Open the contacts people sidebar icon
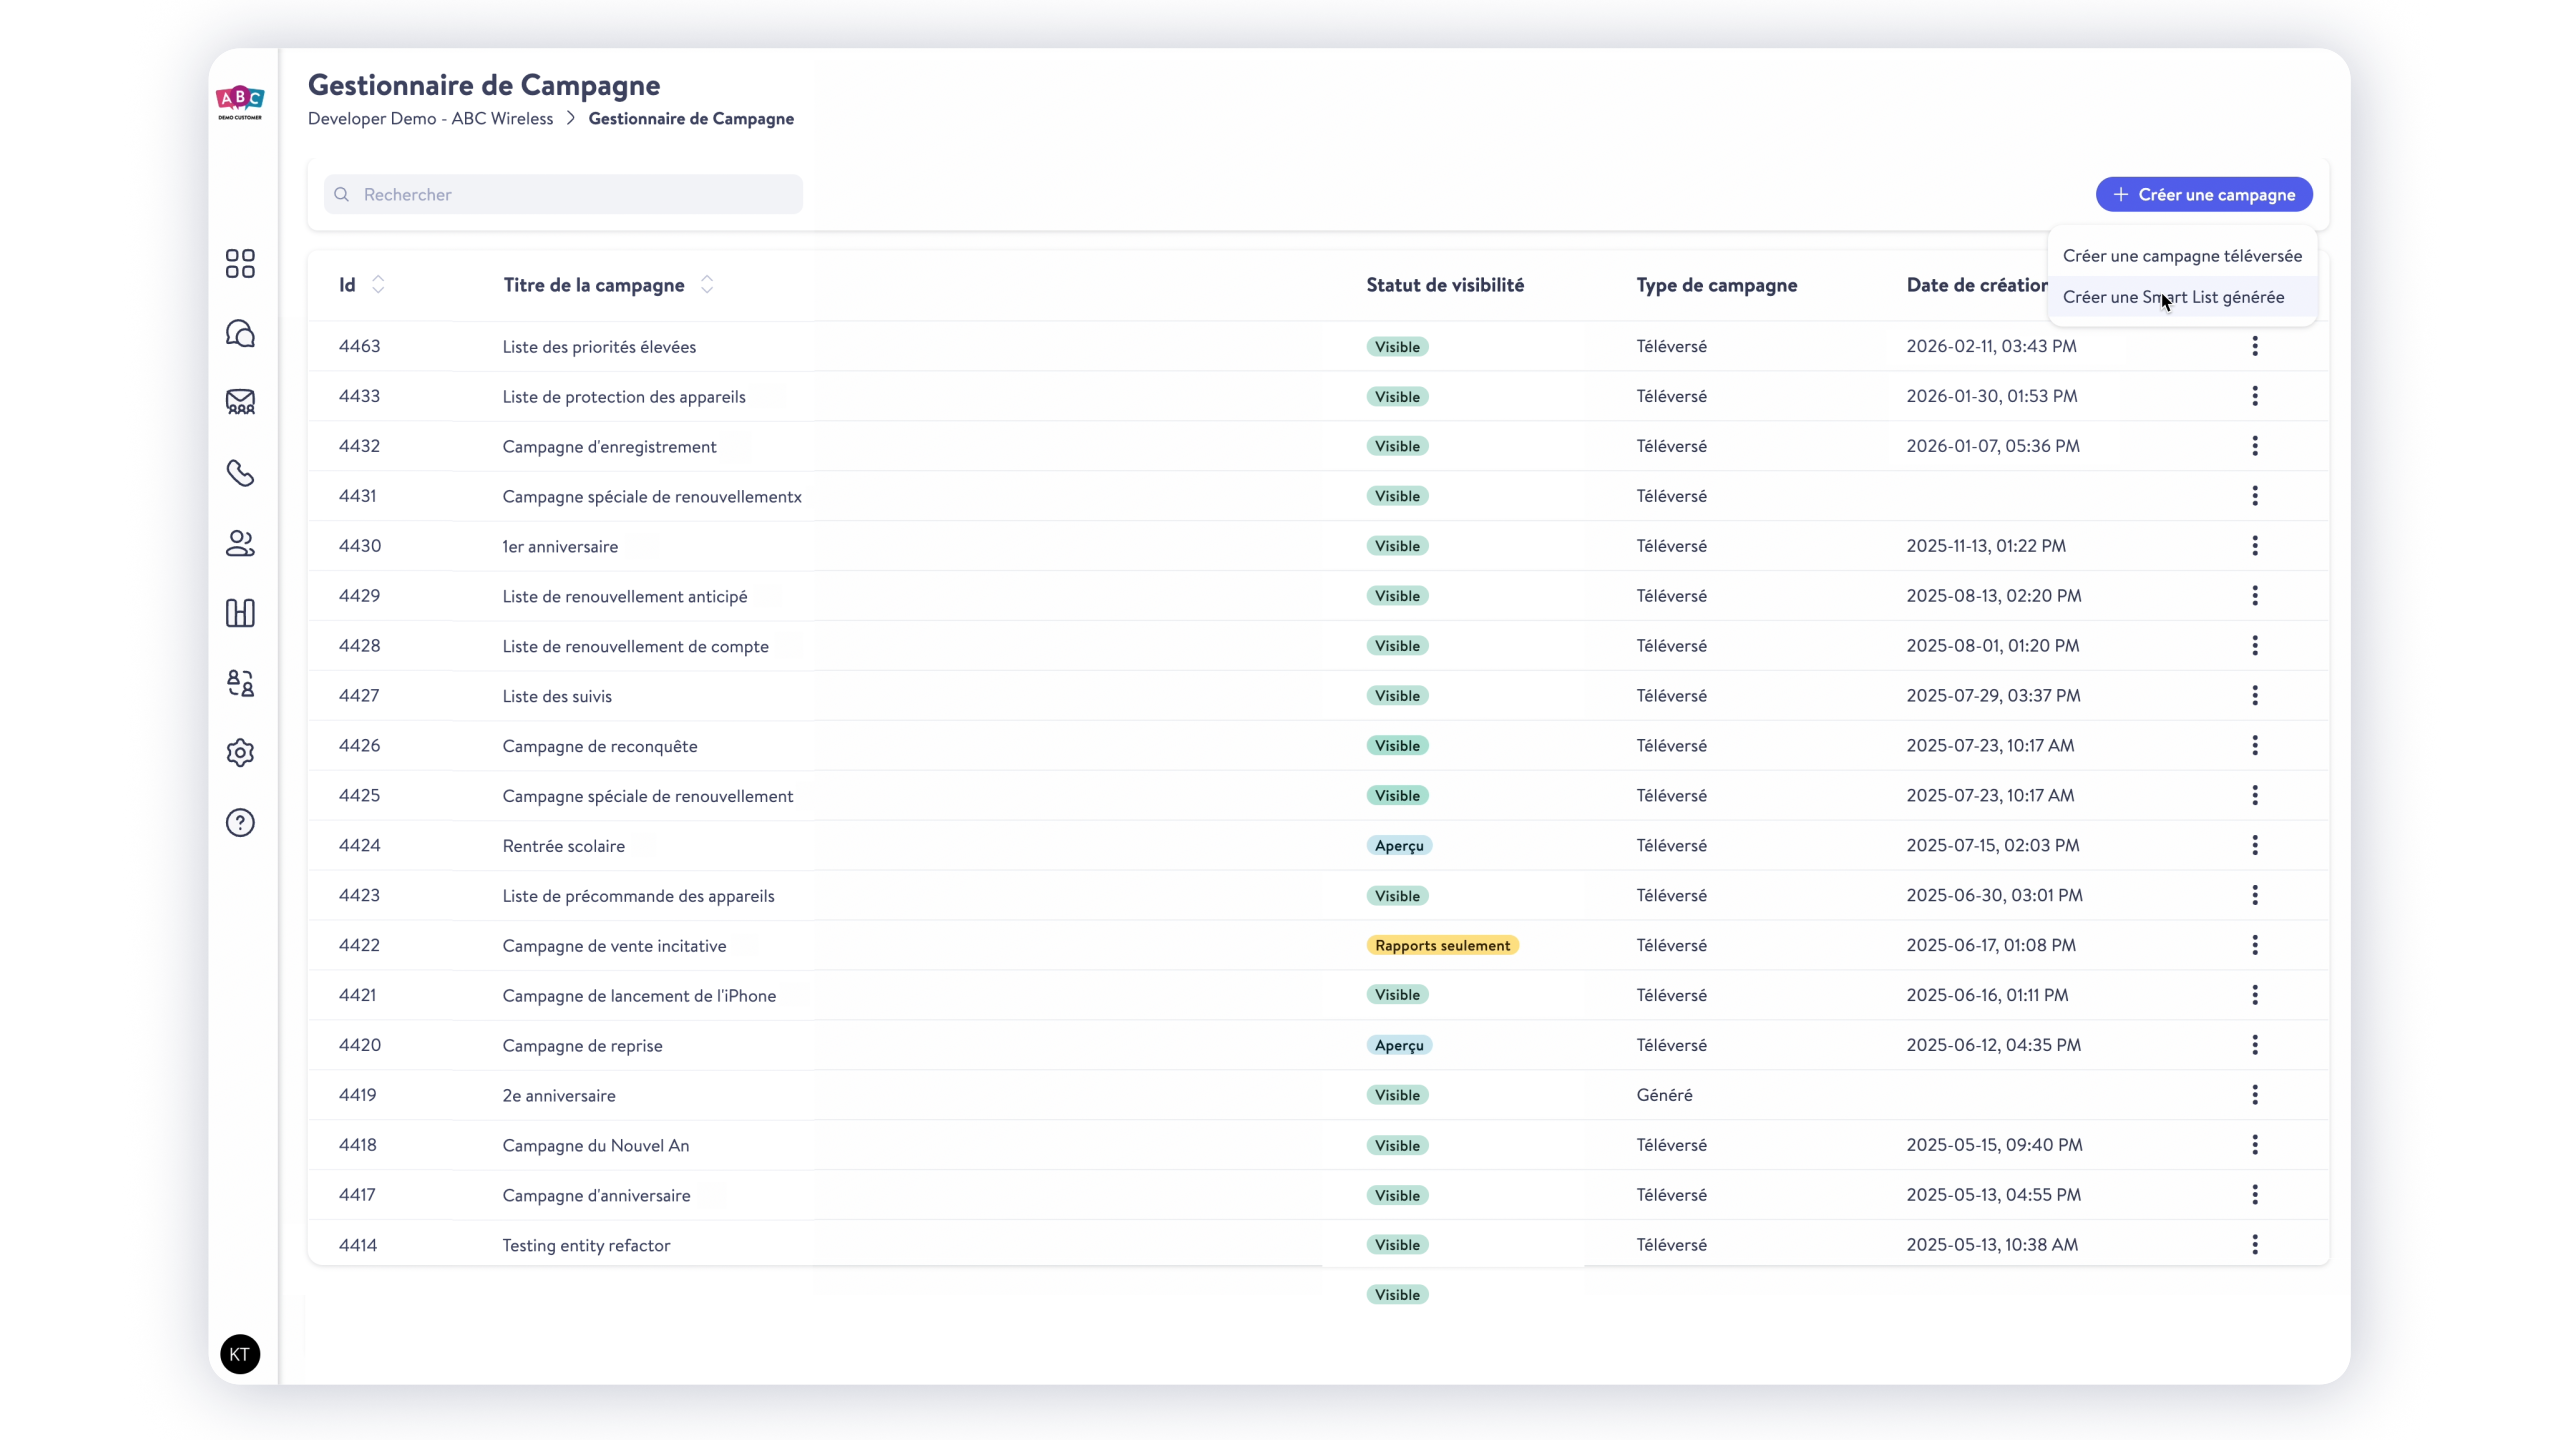The height and width of the screenshot is (1440, 2560). point(240,543)
